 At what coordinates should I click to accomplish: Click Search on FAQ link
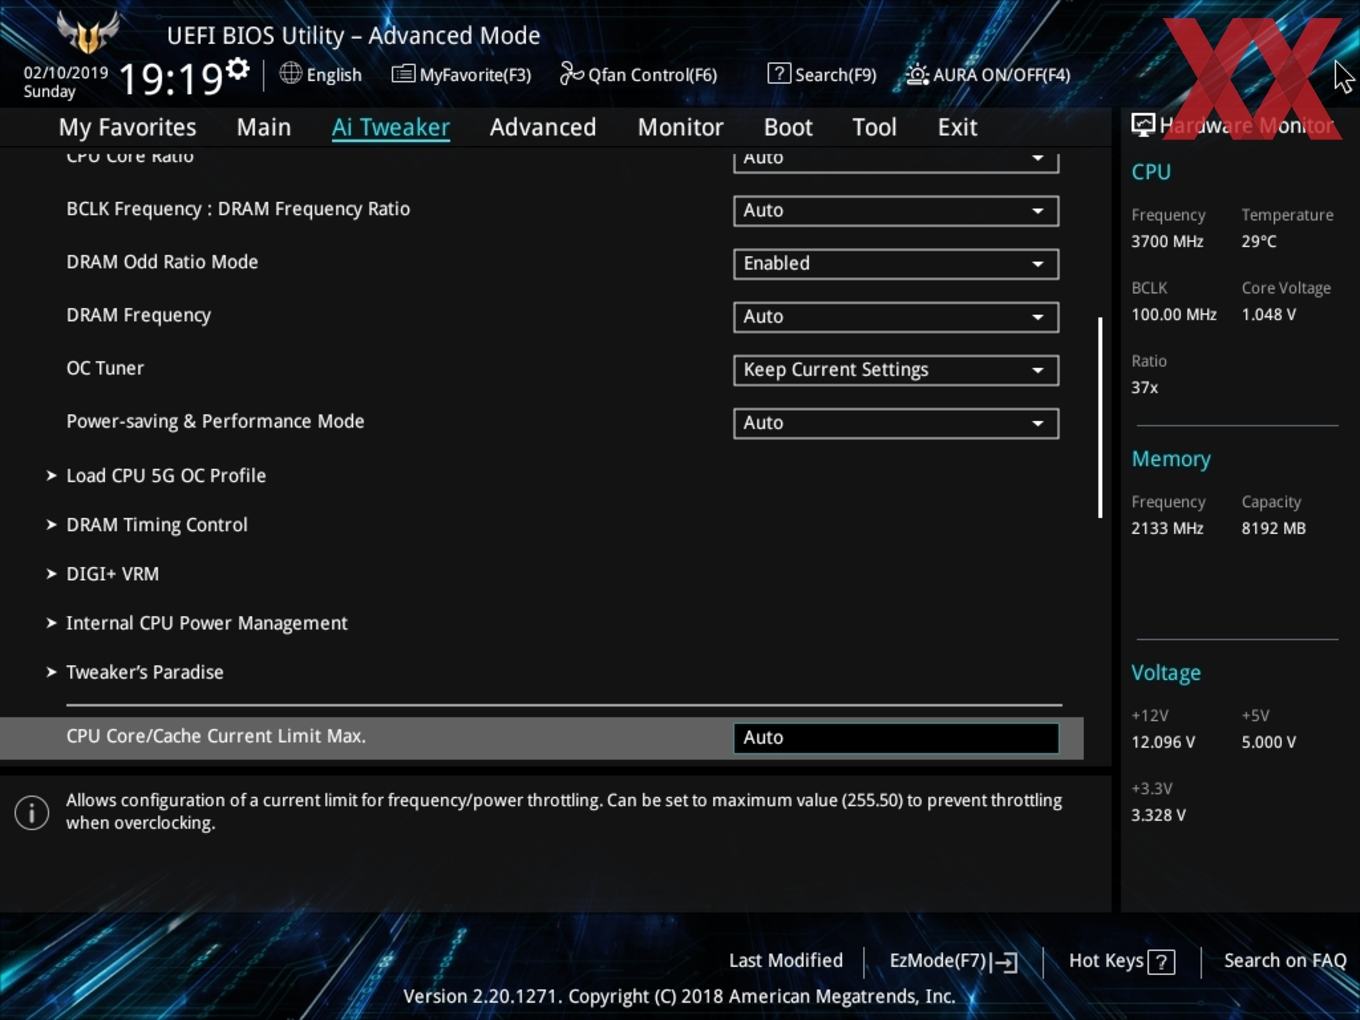click(x=1285, y=960)
